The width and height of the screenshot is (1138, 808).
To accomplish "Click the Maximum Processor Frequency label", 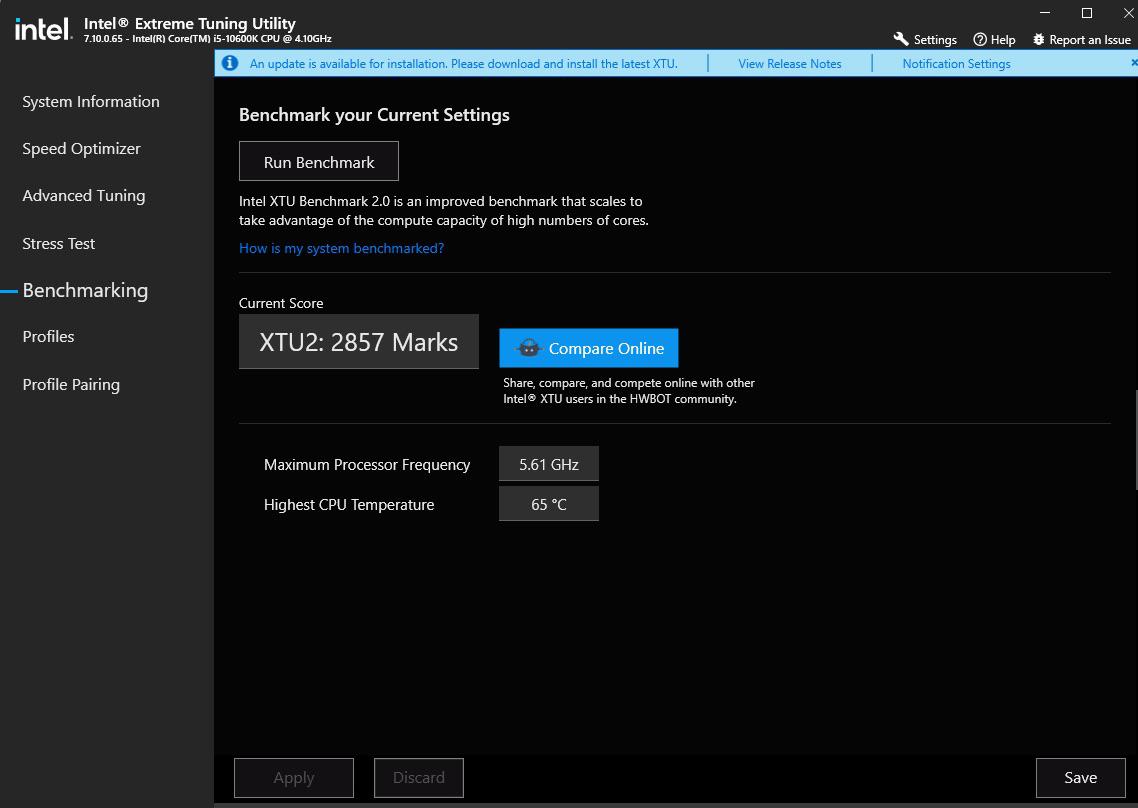I will tap(367, 465).
